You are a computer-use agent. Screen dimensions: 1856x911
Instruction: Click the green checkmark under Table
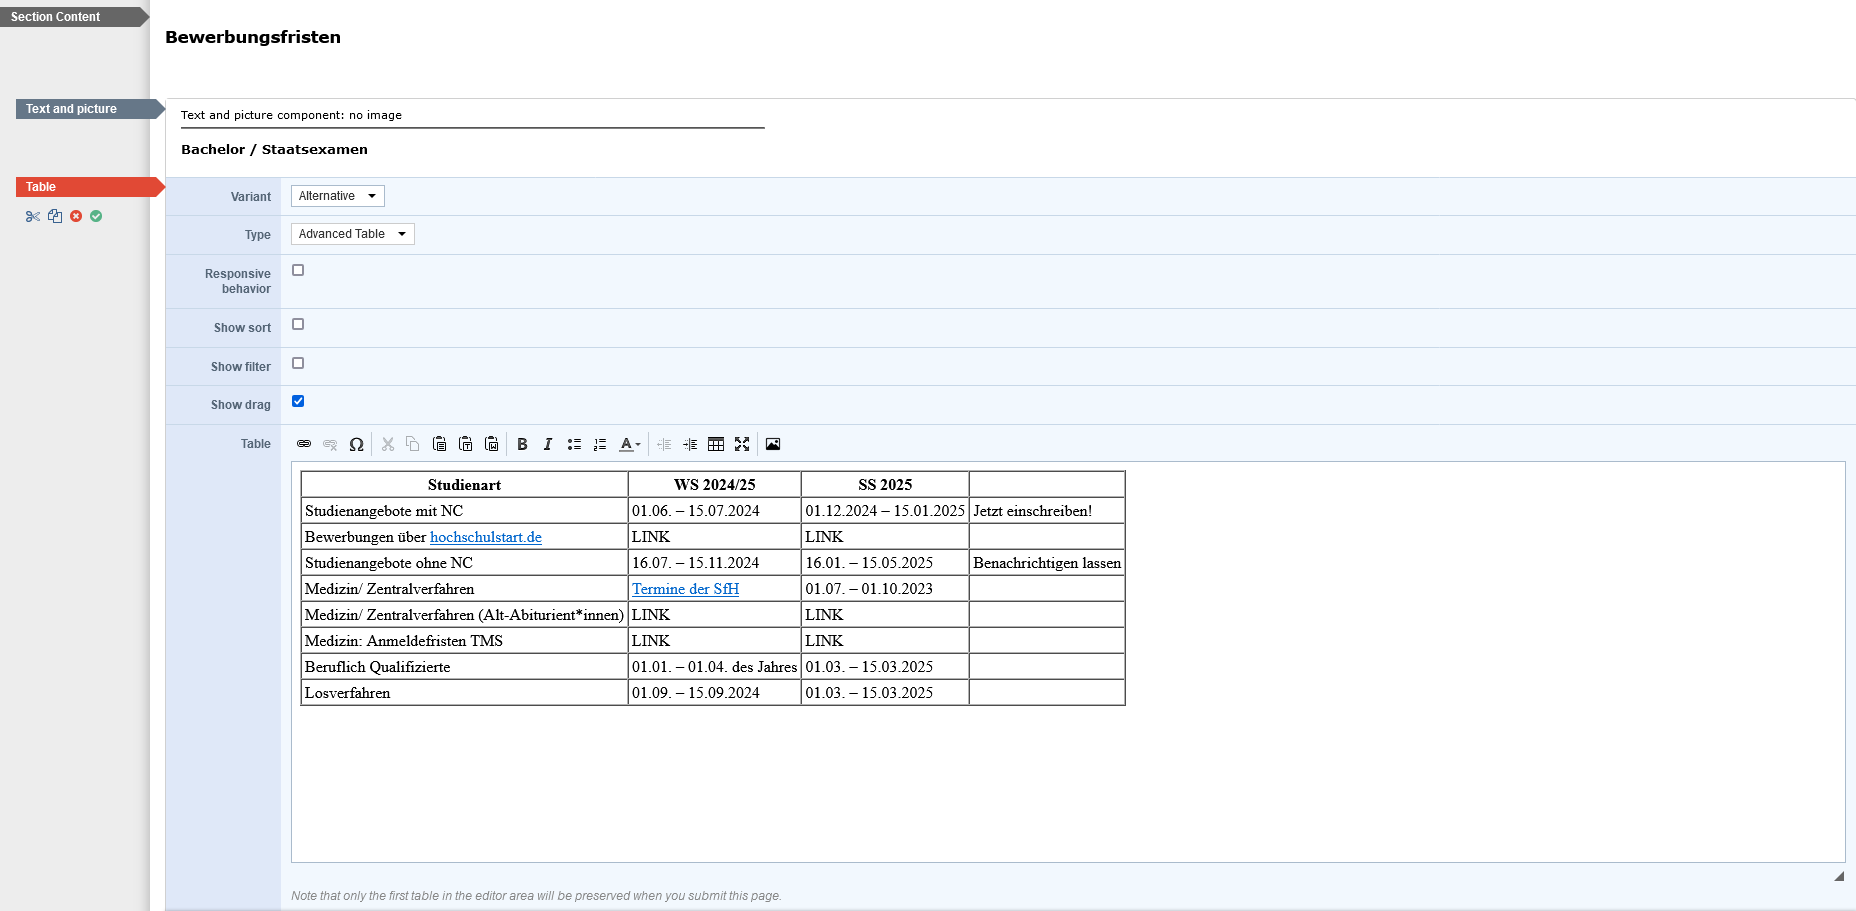[x=96, y=216]
